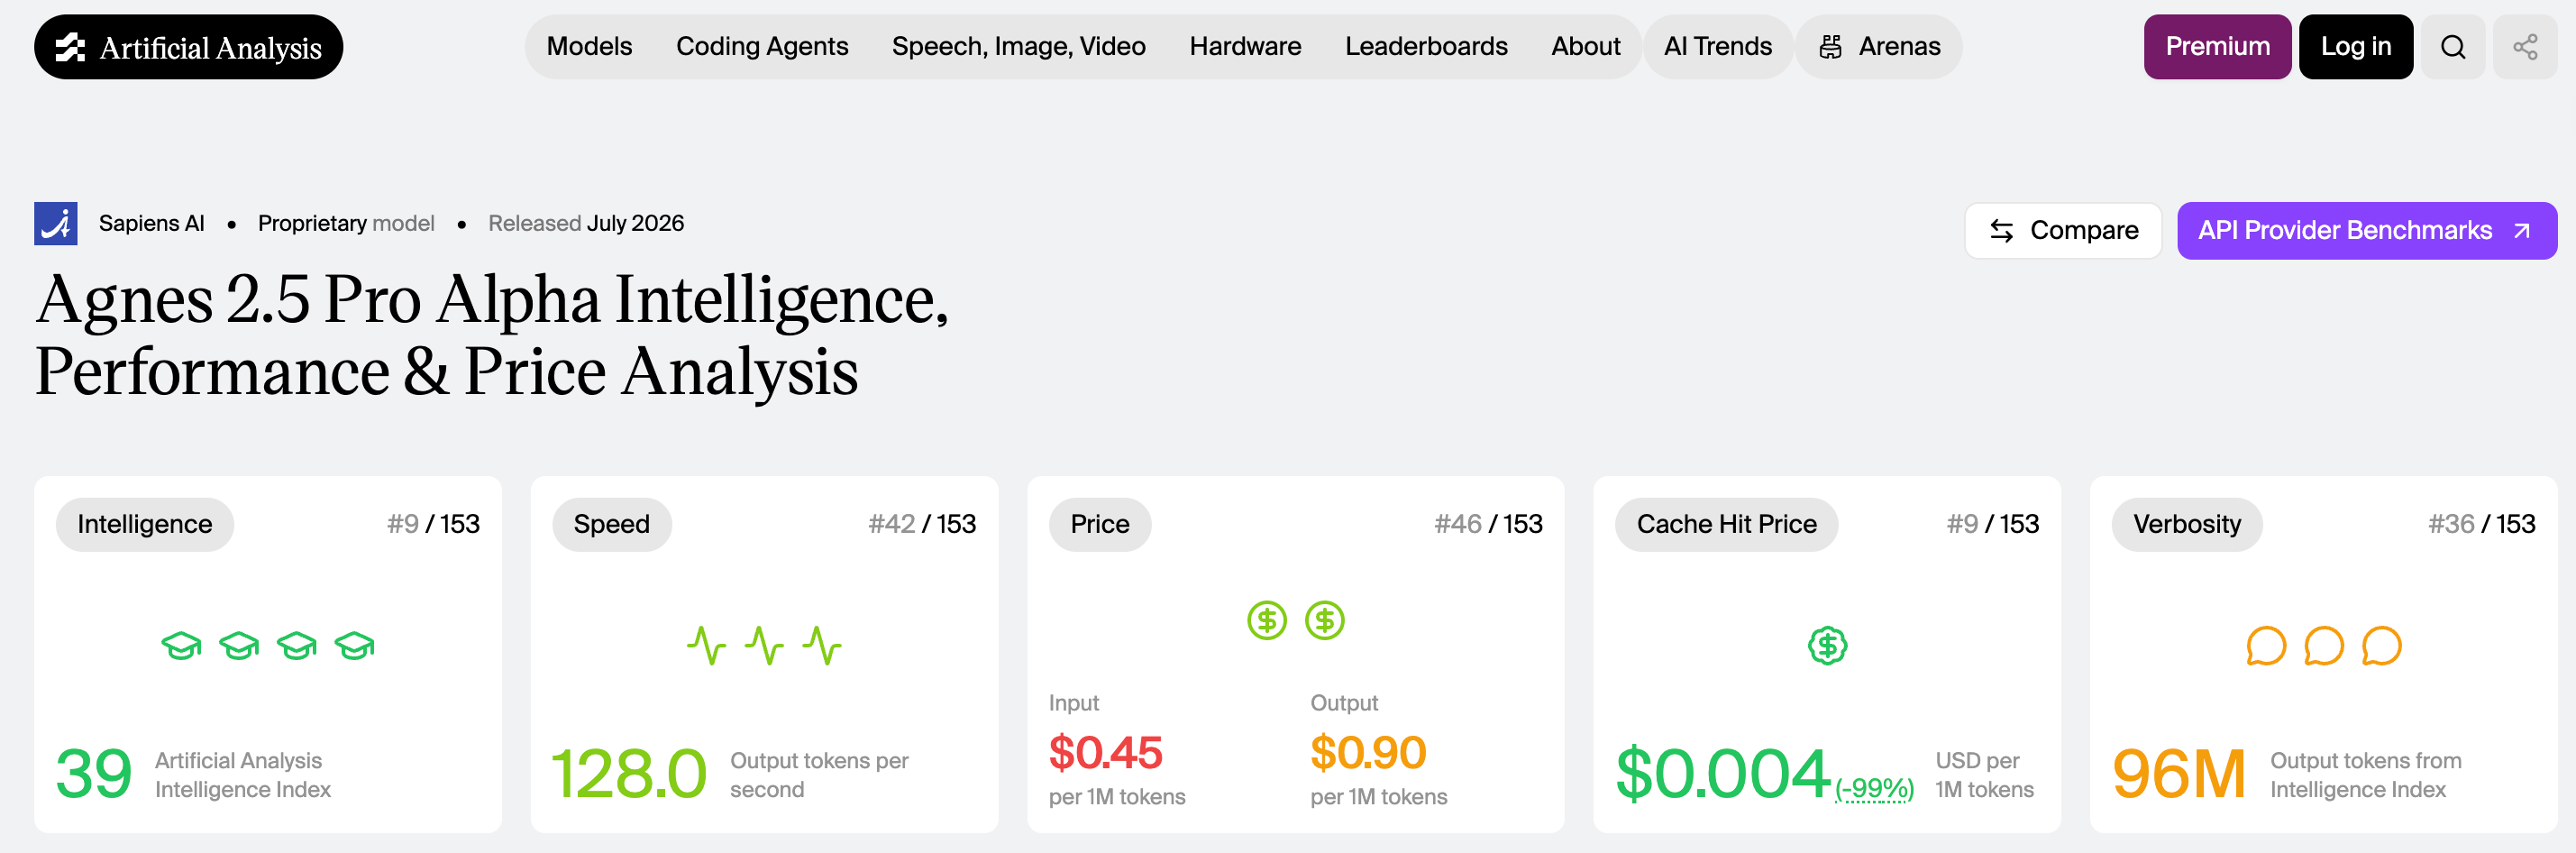Open the Coding Agents menu

coord(762,47)
